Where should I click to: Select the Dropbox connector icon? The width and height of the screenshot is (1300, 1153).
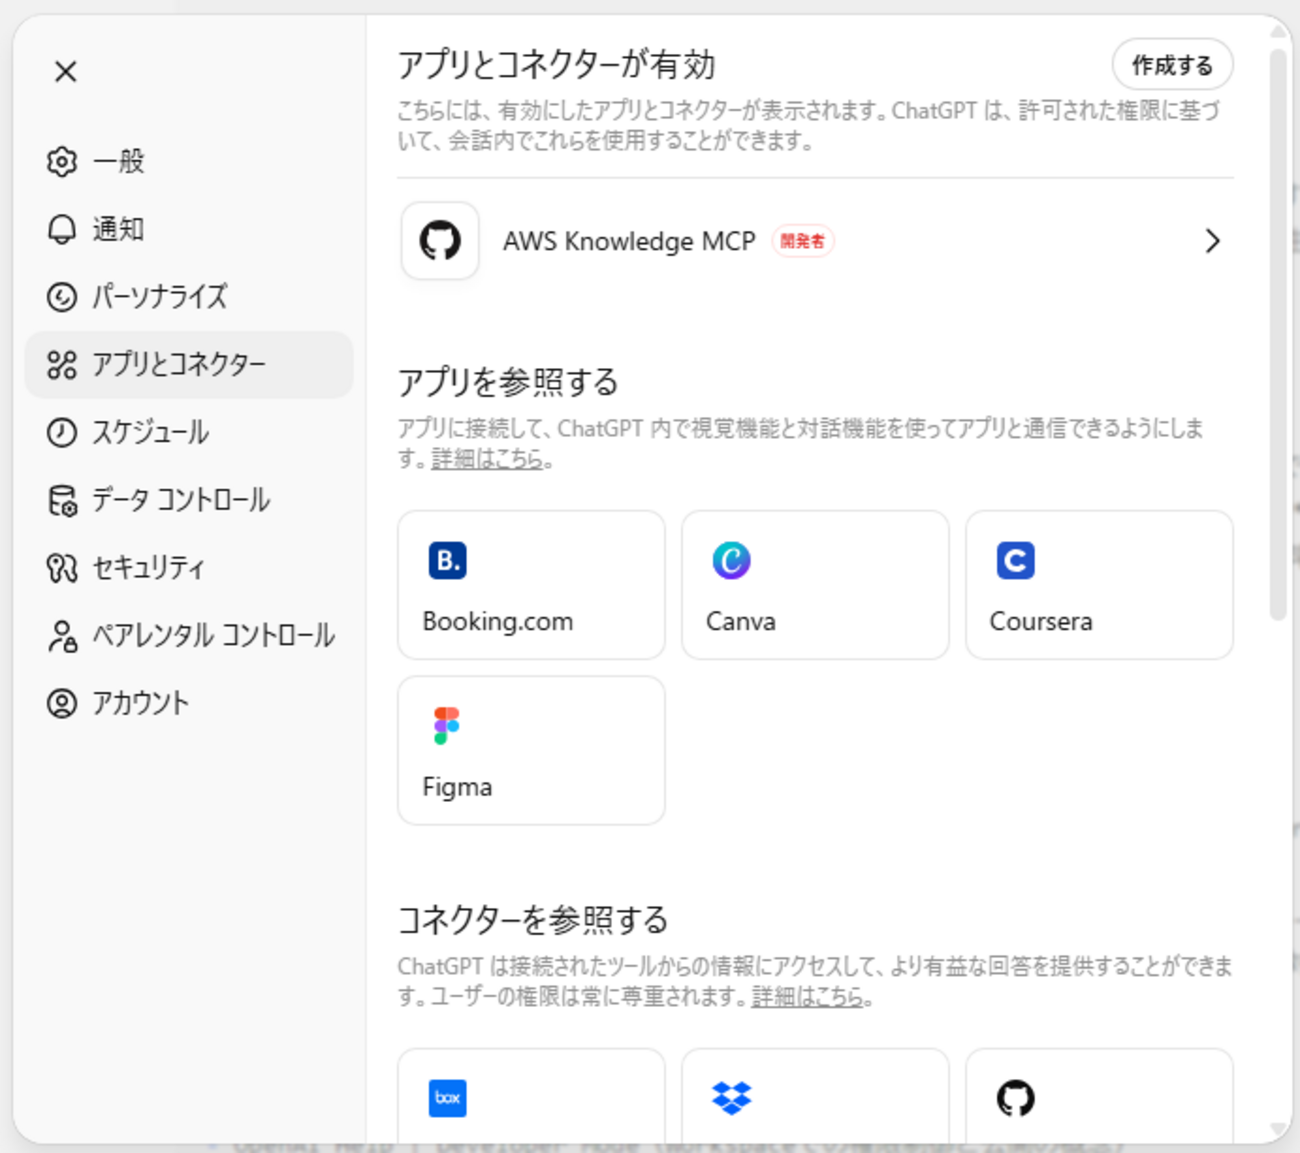click(x=731, y=1098)
